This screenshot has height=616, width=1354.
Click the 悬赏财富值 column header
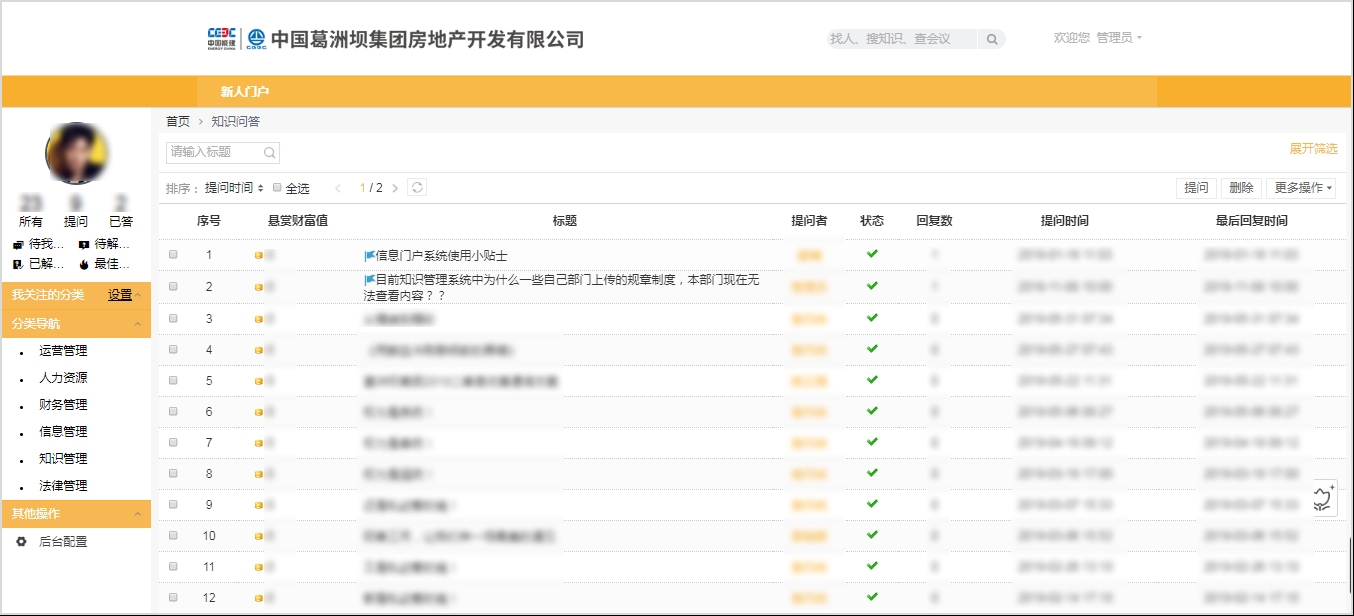click(x=298, y=221)
